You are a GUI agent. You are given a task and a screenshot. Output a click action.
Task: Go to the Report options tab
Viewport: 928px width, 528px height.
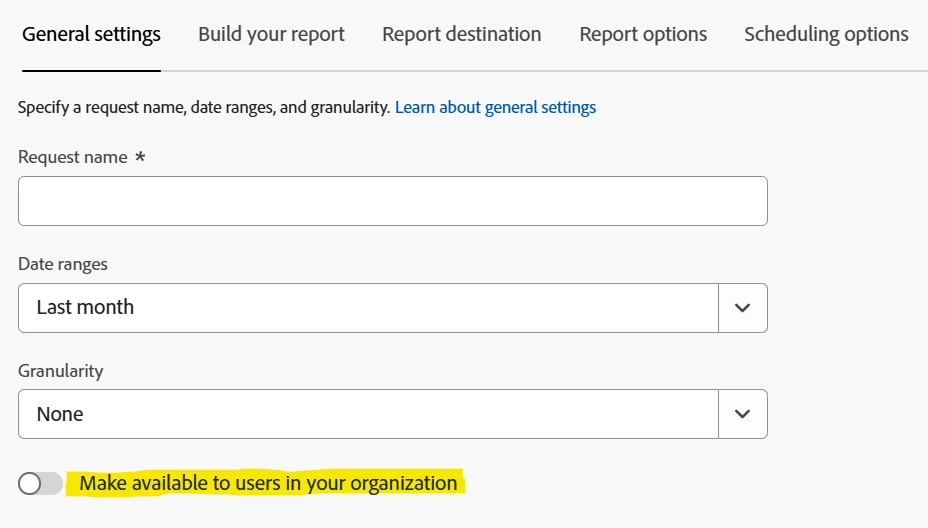(x=643, y=34)
